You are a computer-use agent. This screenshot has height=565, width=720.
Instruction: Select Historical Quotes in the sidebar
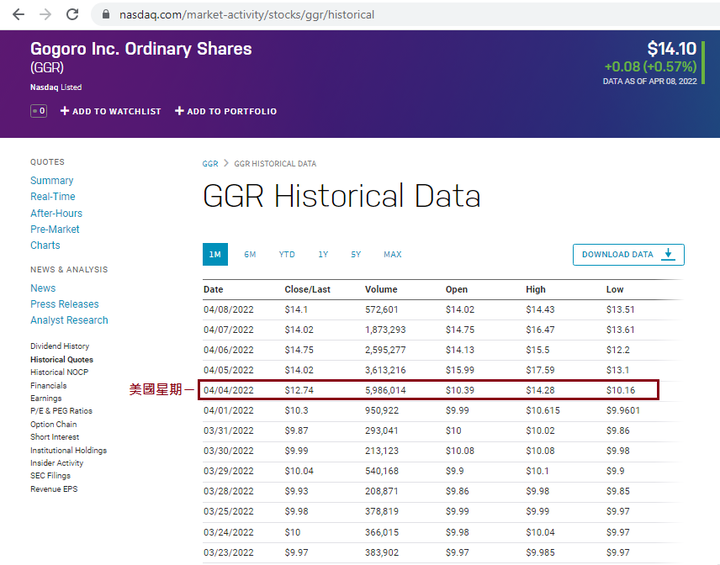pyautogui.click(x=62, y=359)
